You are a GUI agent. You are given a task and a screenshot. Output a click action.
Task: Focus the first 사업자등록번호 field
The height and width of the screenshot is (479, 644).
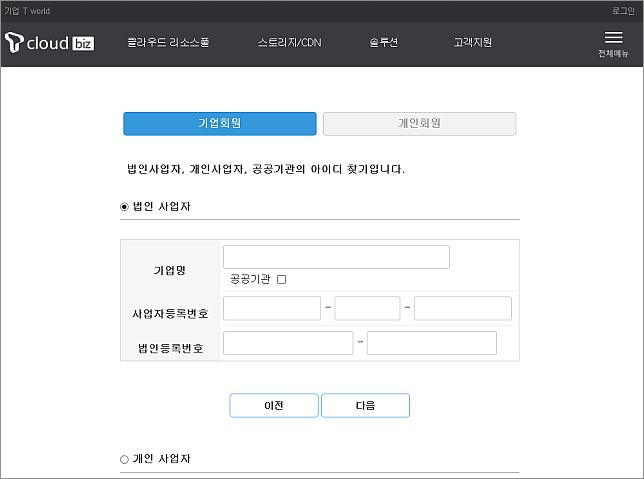272,308
